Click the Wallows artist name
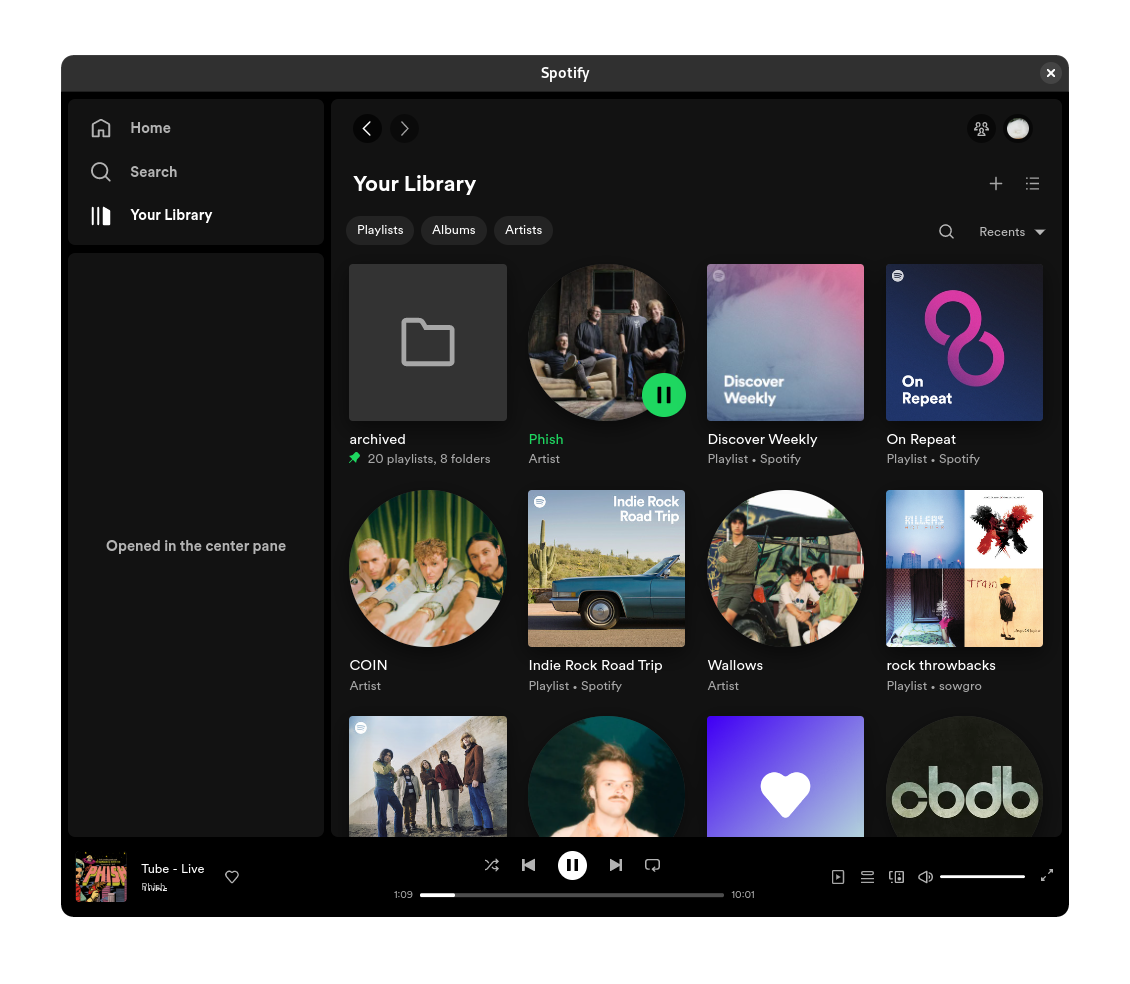Viewport: 1130px width, 984px height. coord(734,665)
